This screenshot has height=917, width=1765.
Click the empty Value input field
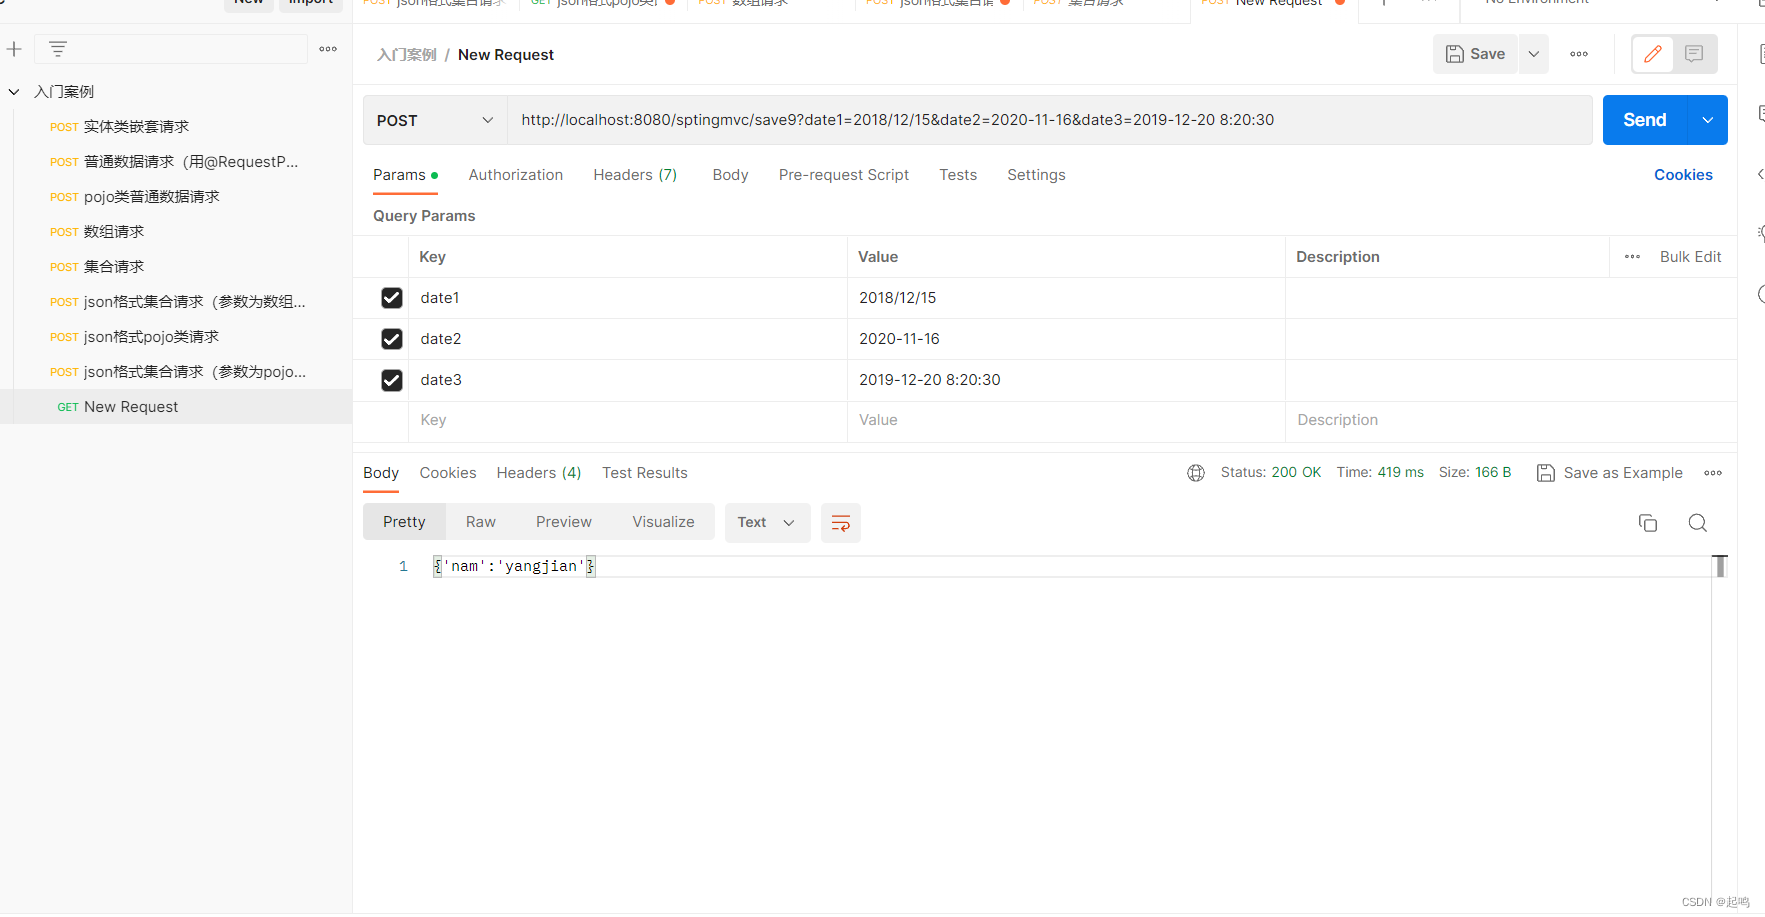point(1066,420)
